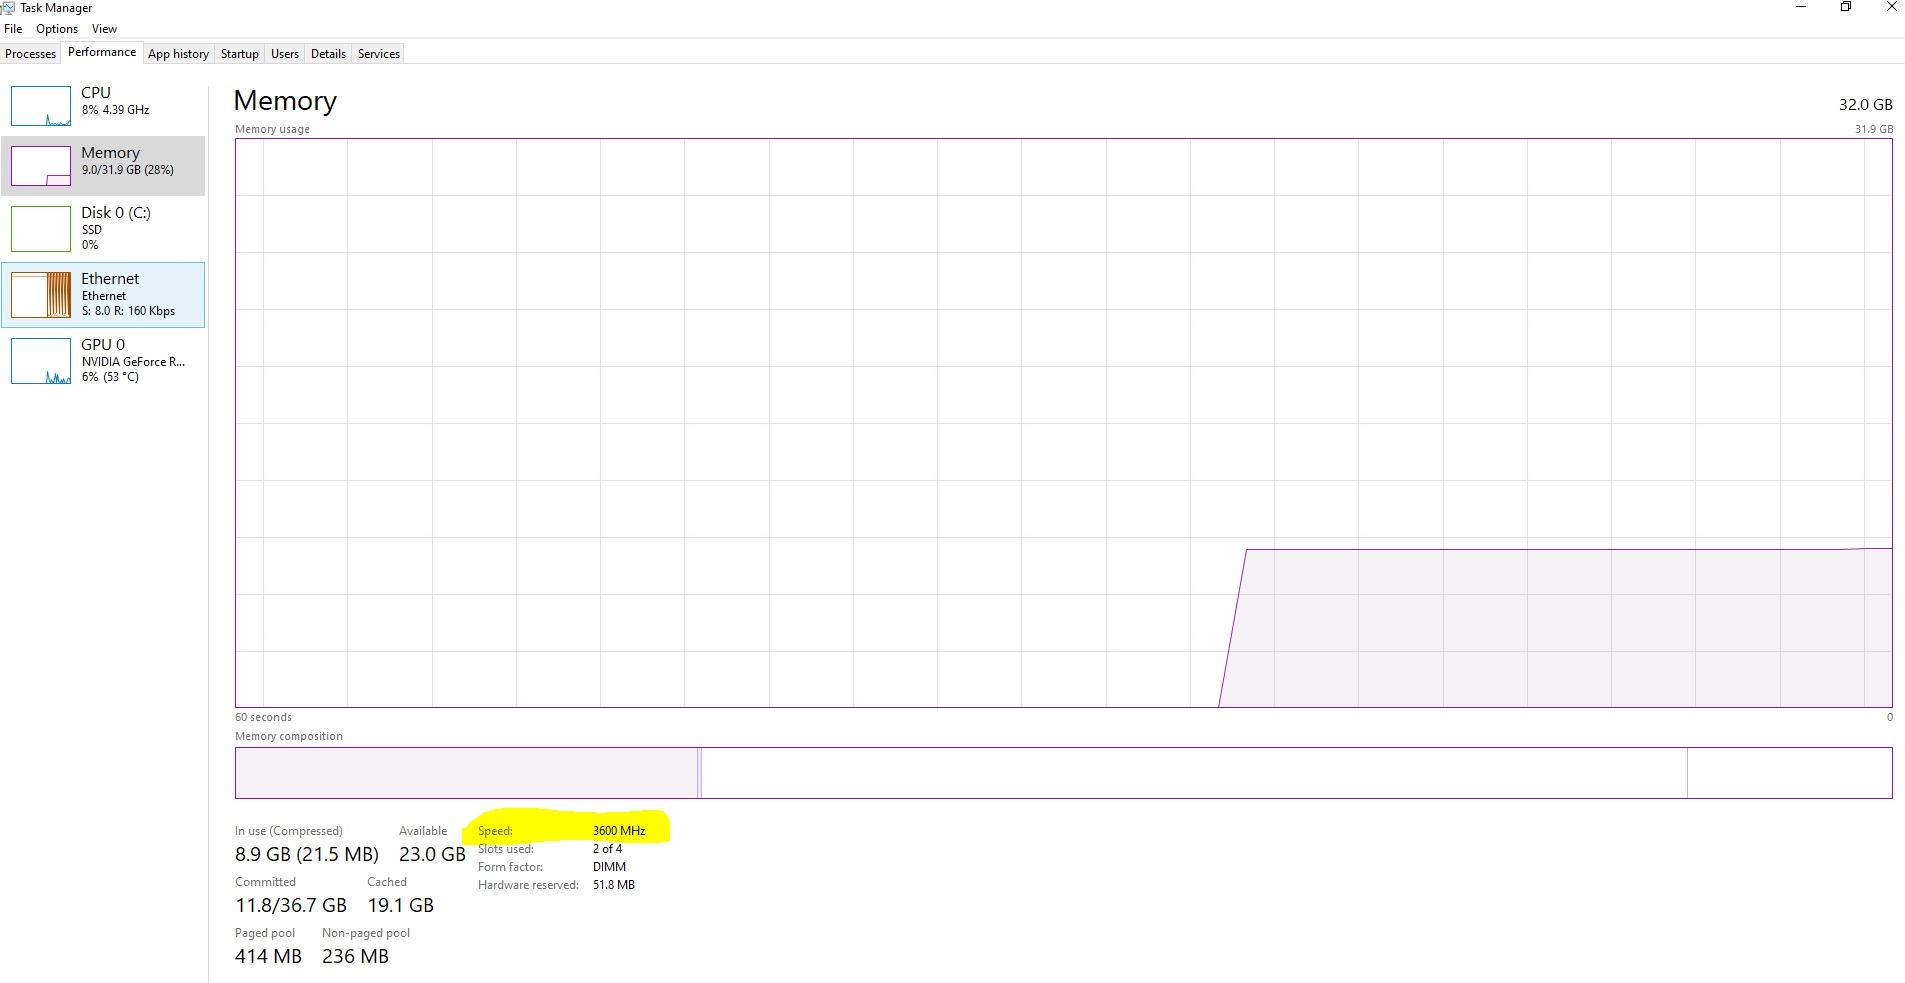Go to the Startup tab

tap(239, 54)
